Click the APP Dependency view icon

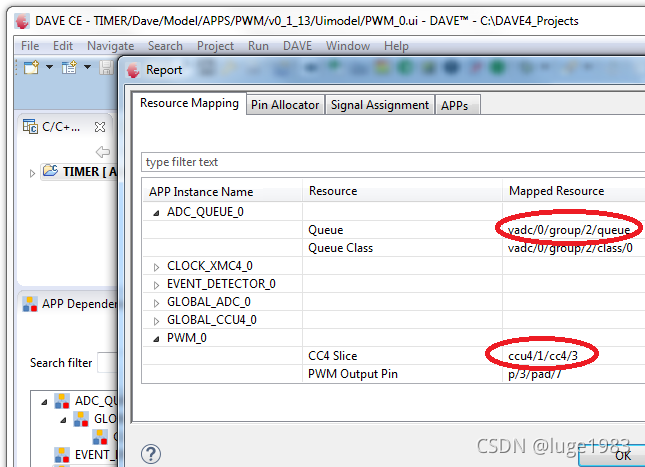click(x=30, y=304)
